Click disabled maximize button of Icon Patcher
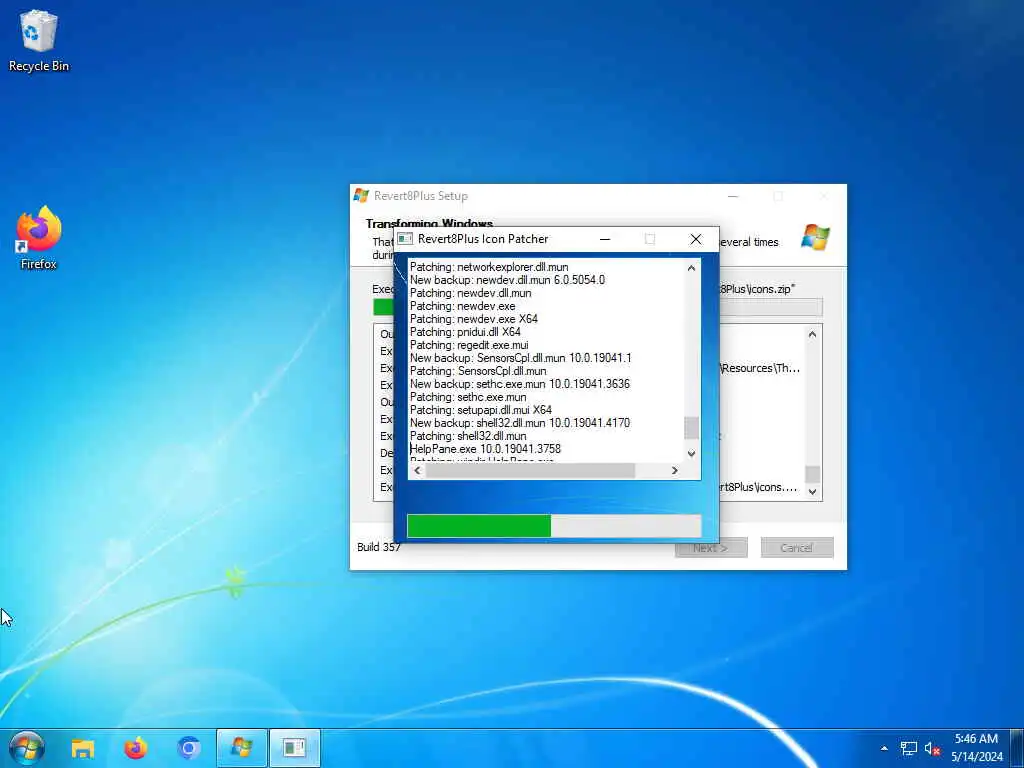Image resolution: width=1024 pixels, height=768 pixels. tap(650, 239)
